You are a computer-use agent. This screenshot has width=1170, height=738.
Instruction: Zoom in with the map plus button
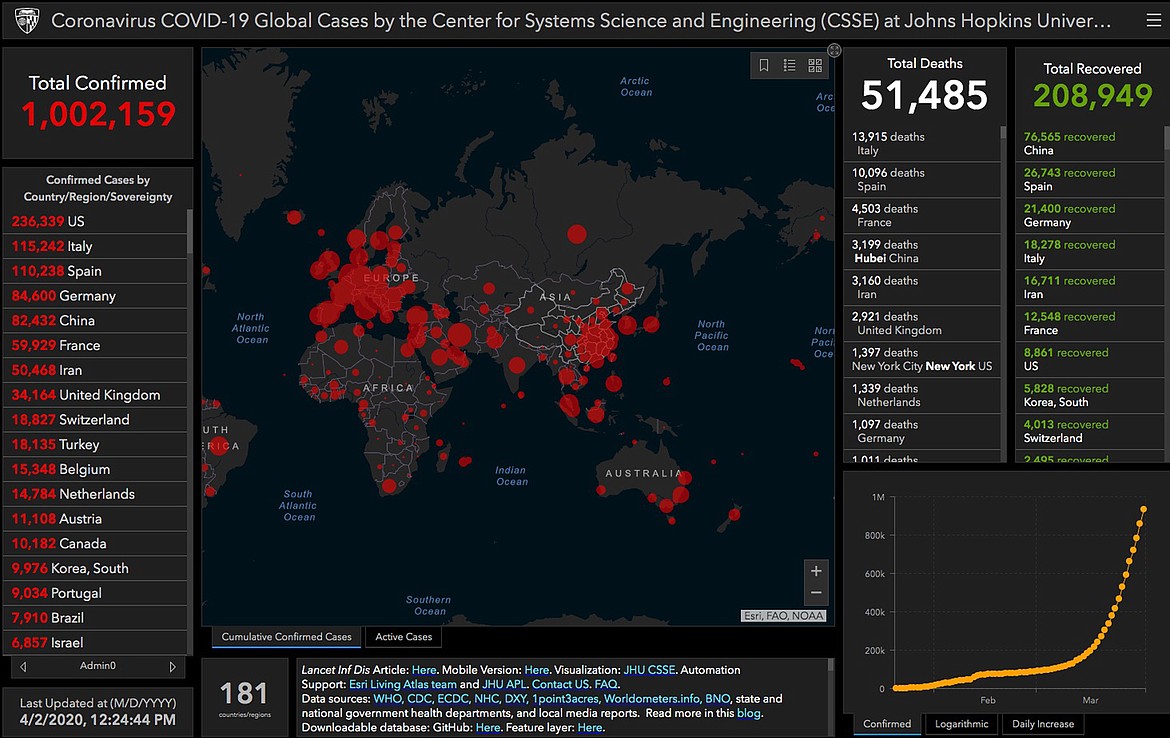816,571
